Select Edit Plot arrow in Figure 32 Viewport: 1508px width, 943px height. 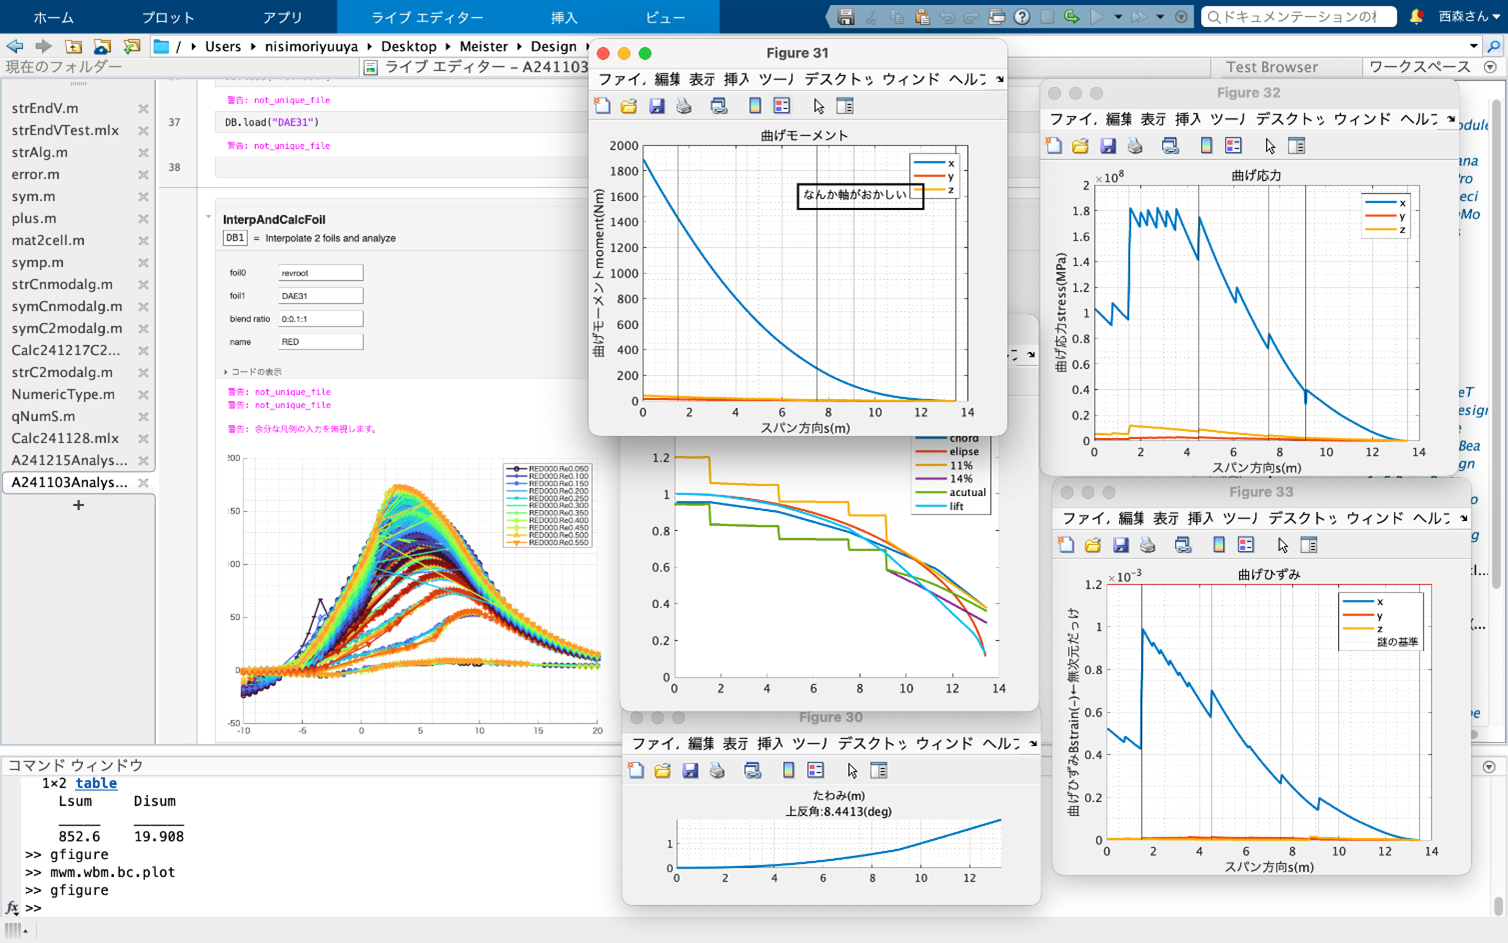click(1270, 146)
